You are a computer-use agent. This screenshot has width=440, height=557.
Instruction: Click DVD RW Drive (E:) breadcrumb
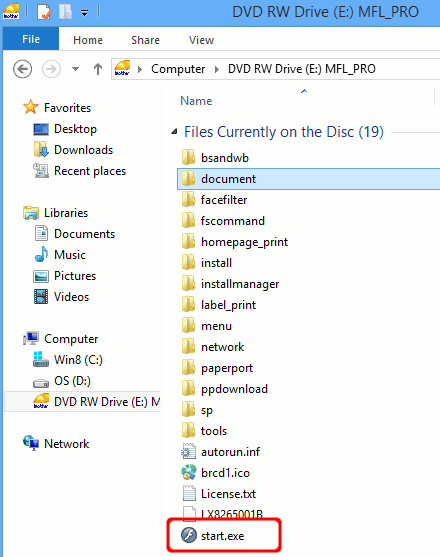tap(302, 69)
